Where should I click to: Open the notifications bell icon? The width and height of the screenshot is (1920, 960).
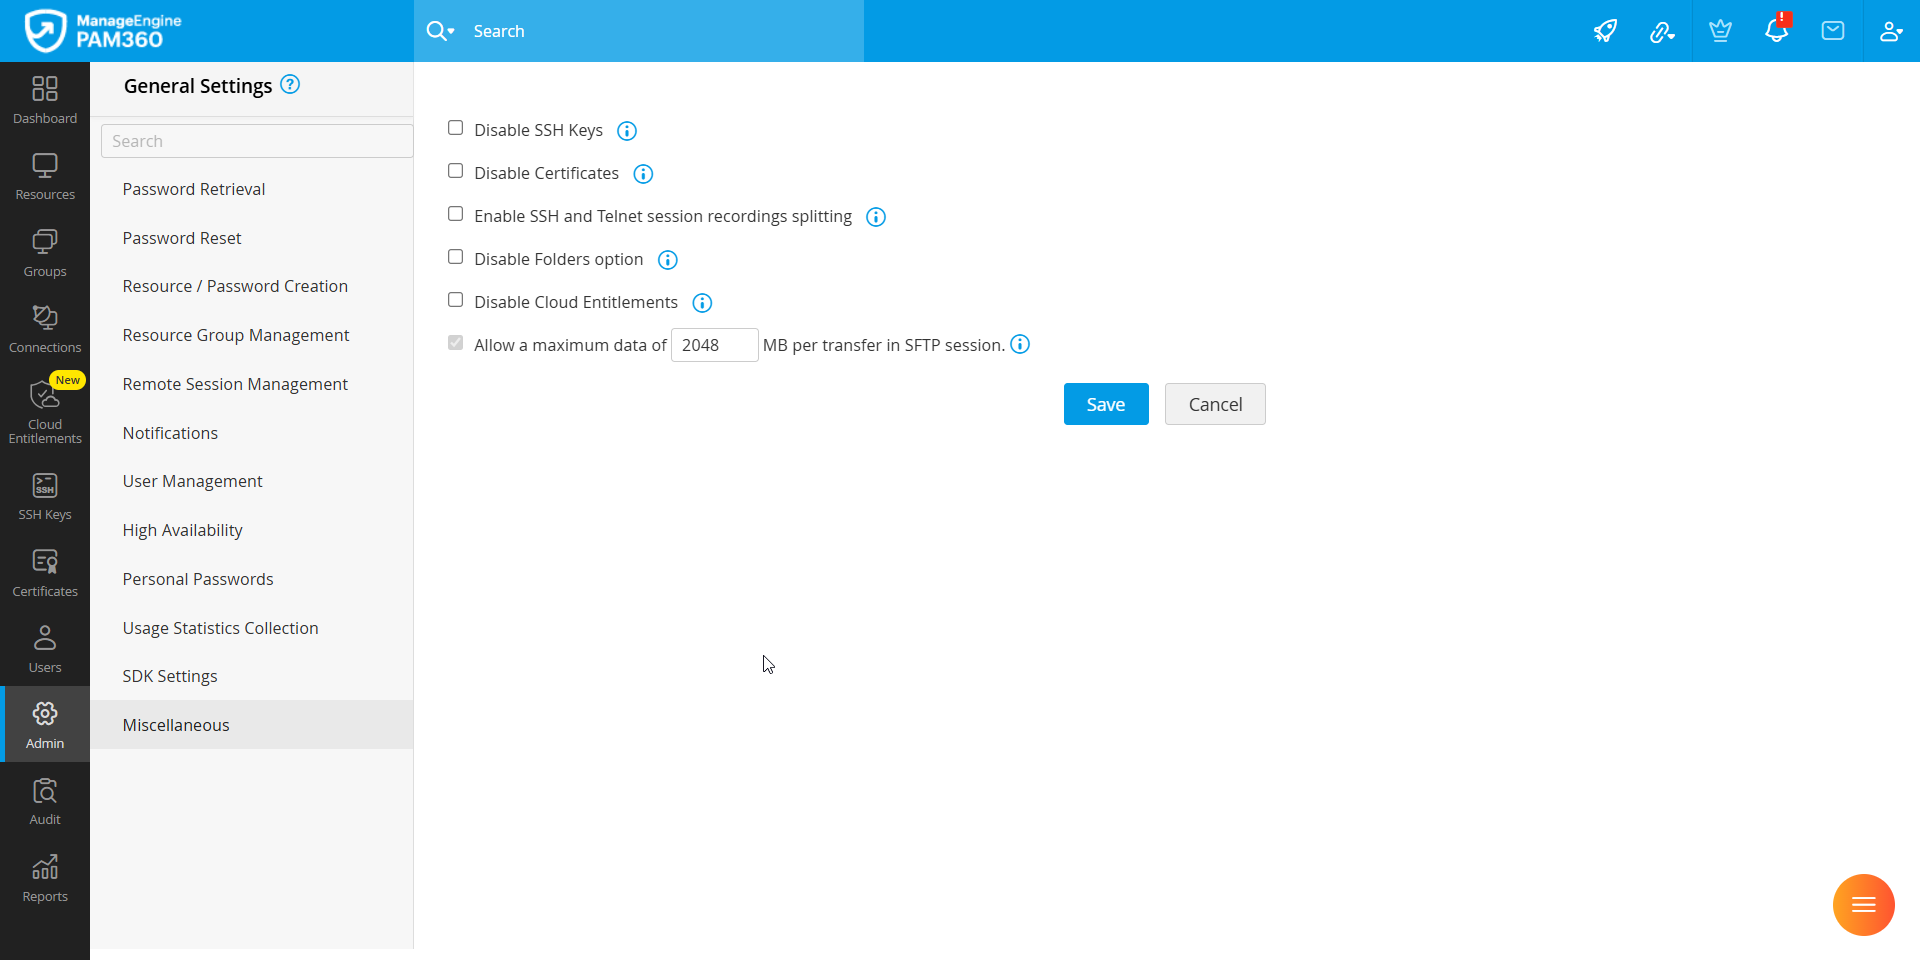pos(1777,30)
